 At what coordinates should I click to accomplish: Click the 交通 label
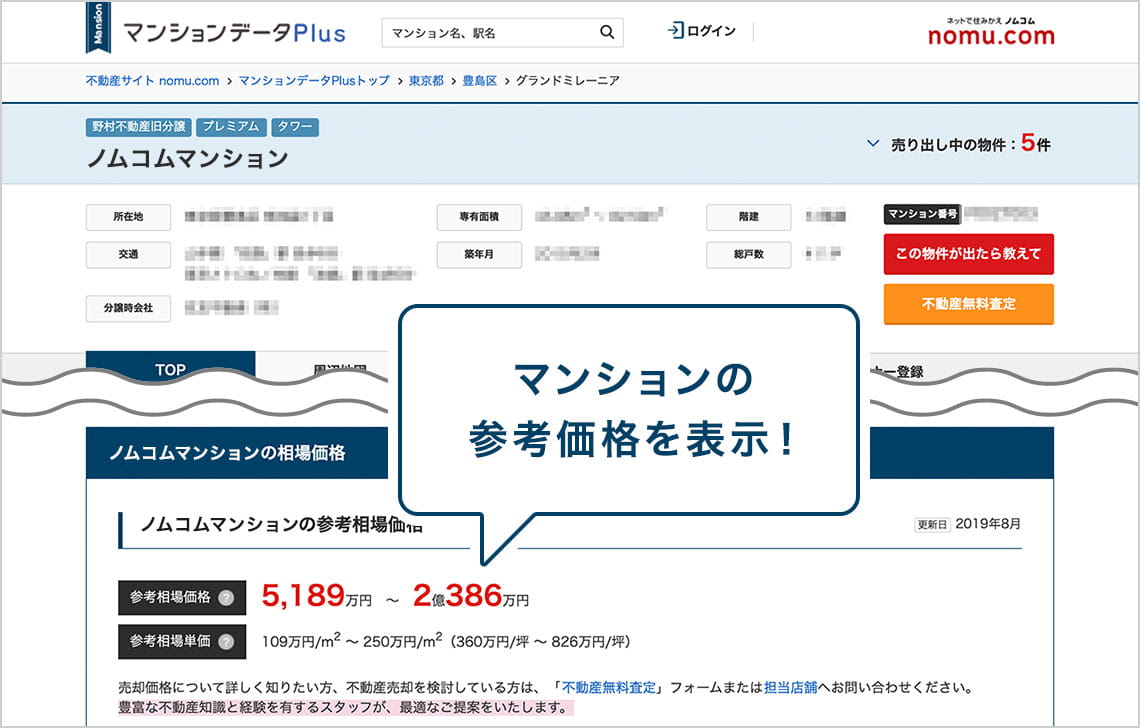click(x=129, y=255)
